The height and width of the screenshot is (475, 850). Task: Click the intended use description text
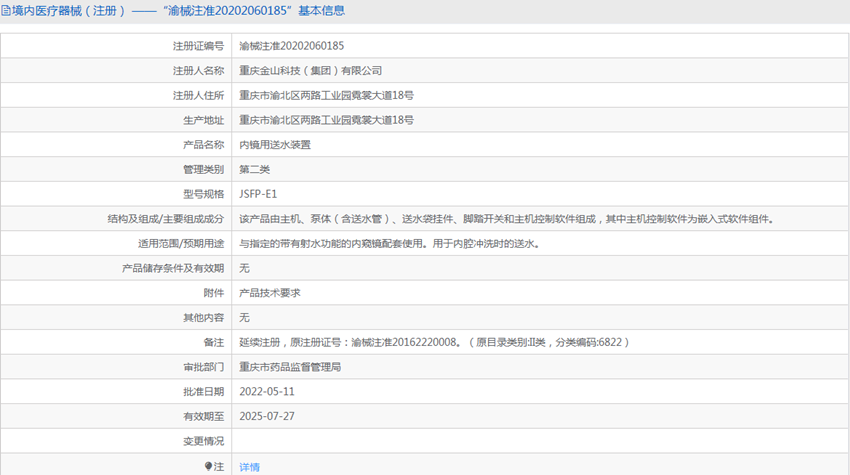point(390,244)
